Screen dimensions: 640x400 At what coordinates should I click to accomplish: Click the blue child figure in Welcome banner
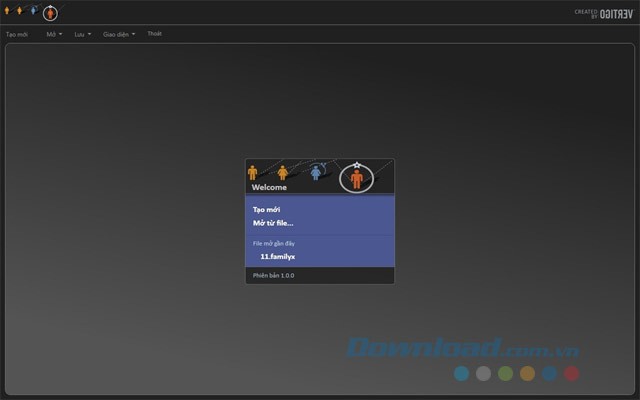point(316,172)
